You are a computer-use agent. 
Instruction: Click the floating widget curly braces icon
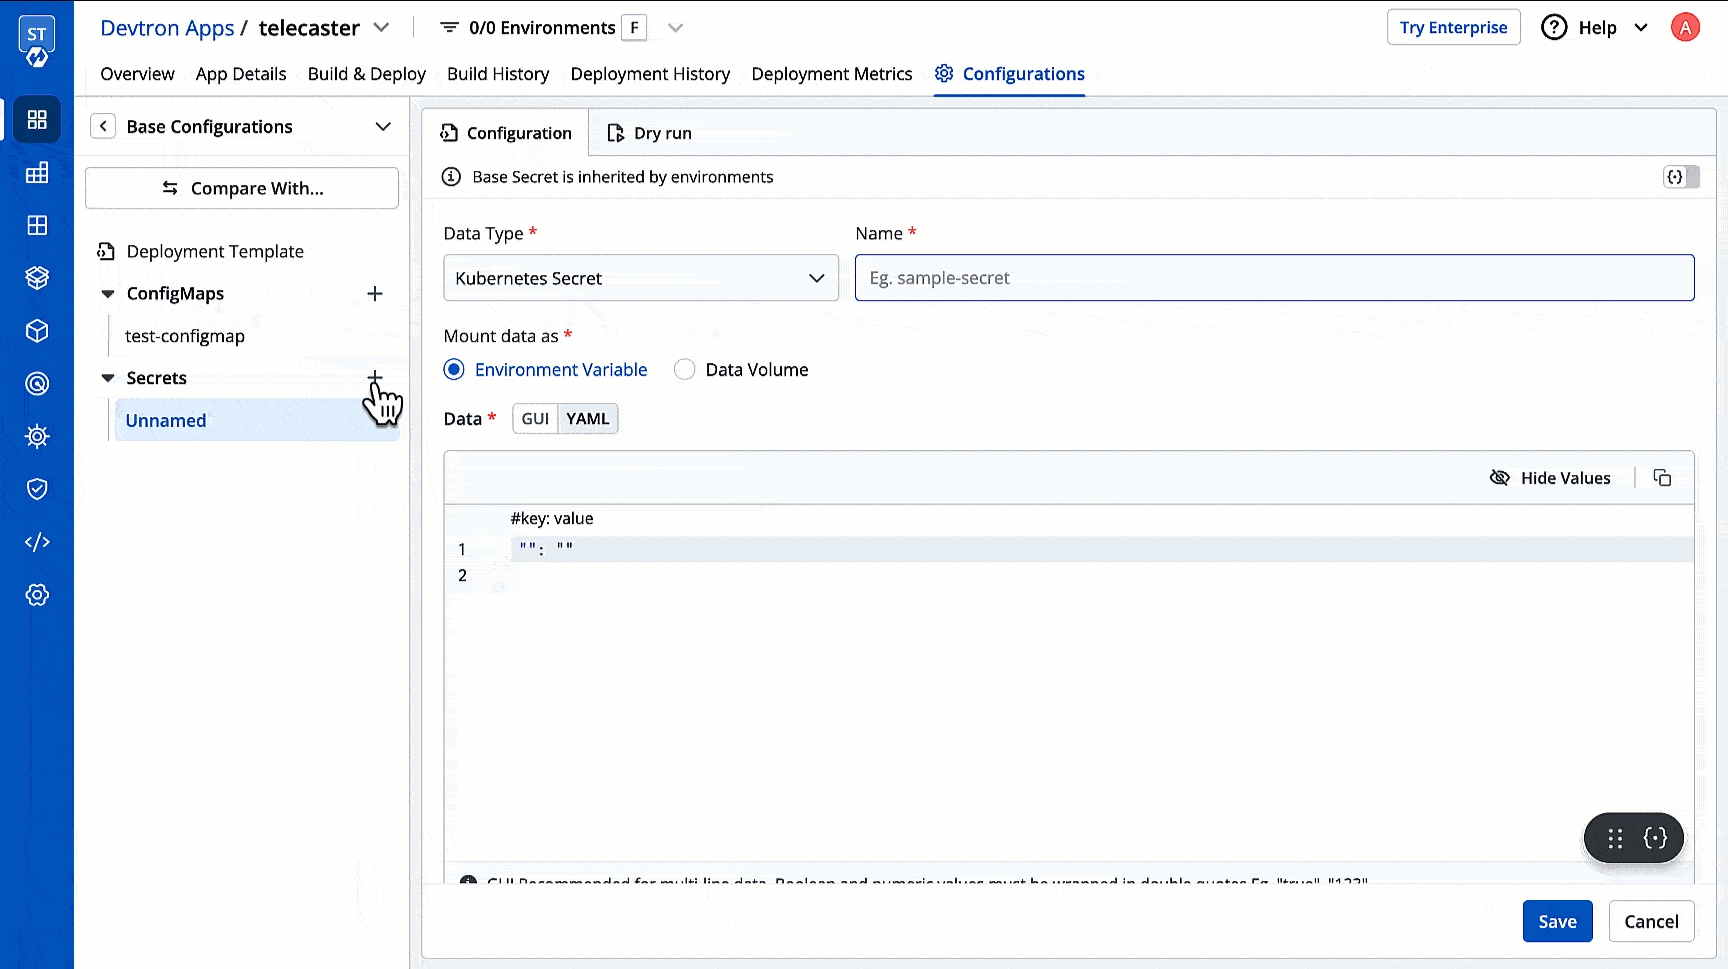click(1655, 838)
